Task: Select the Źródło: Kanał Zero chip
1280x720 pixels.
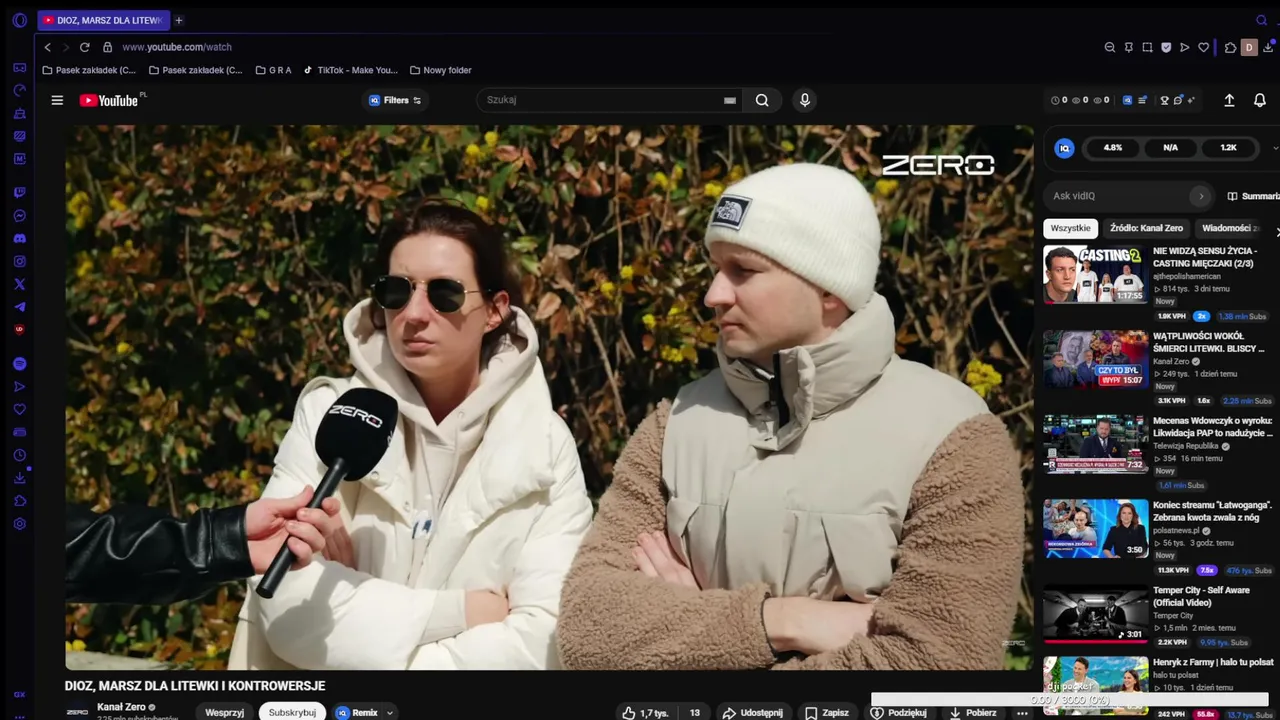Action: coord(1146,228)
